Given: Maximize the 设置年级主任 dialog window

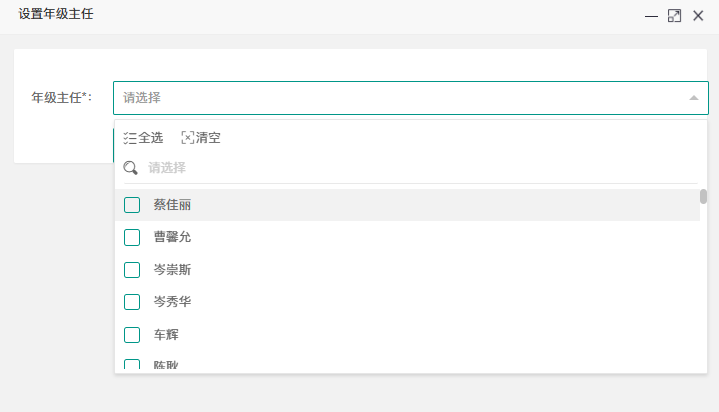Looking at the screenshot, I should pyautogui.click(x=674, y=16).
